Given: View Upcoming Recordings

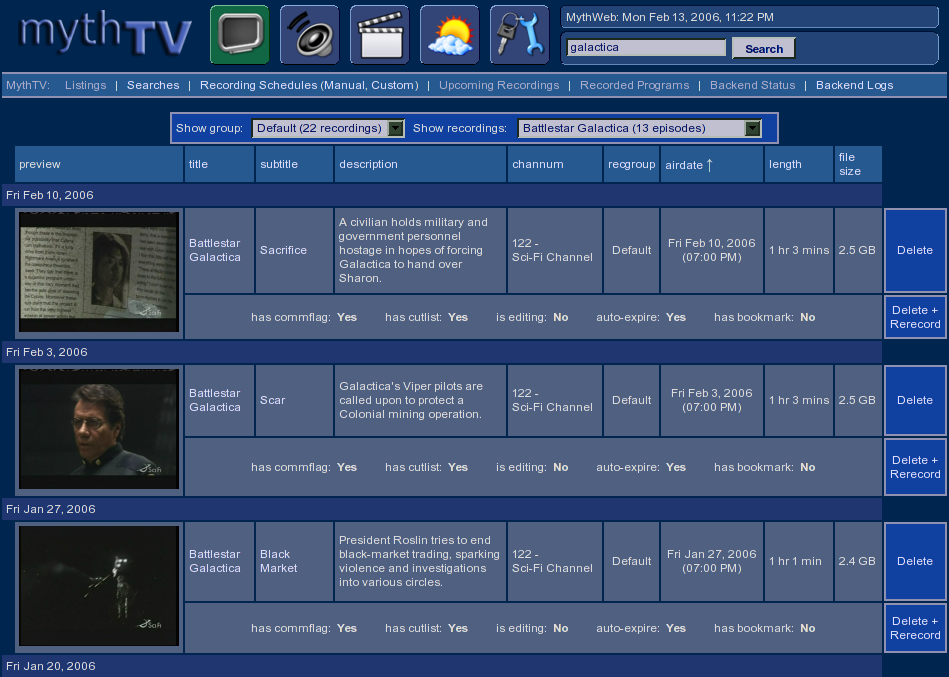Looking at the screenshot, I should click(x=499, y=85).
